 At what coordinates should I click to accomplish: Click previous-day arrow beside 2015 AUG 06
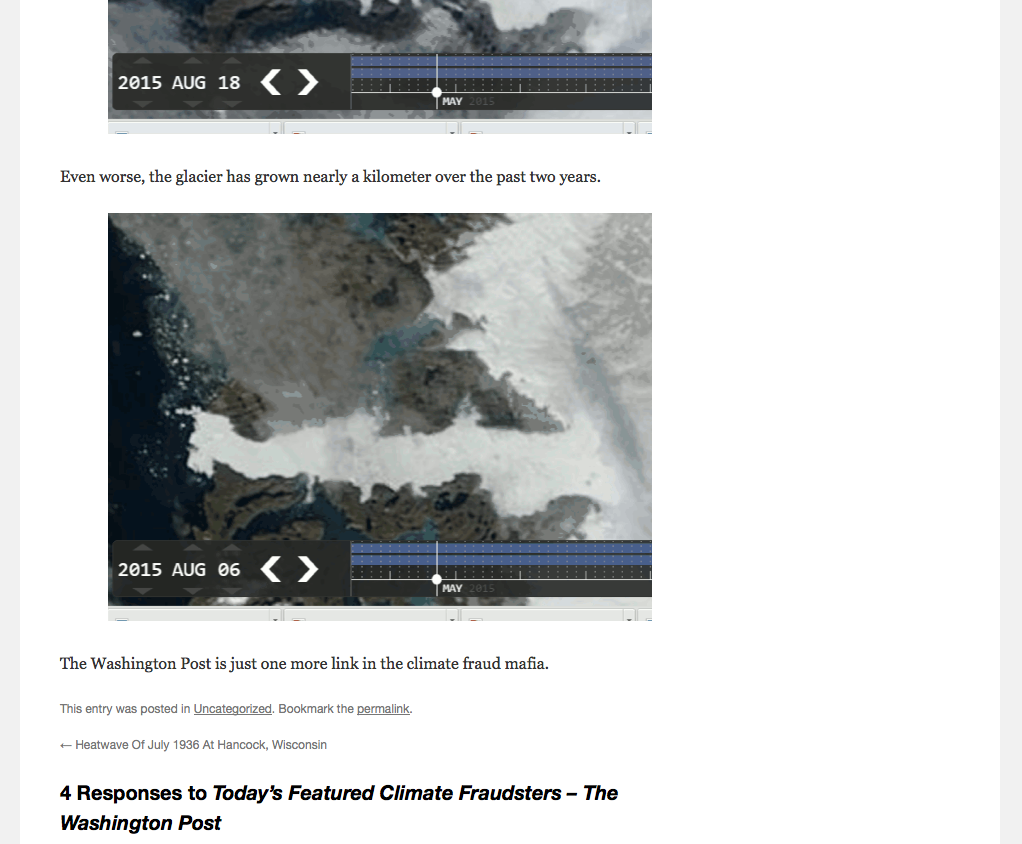click(x=270, y=569)
